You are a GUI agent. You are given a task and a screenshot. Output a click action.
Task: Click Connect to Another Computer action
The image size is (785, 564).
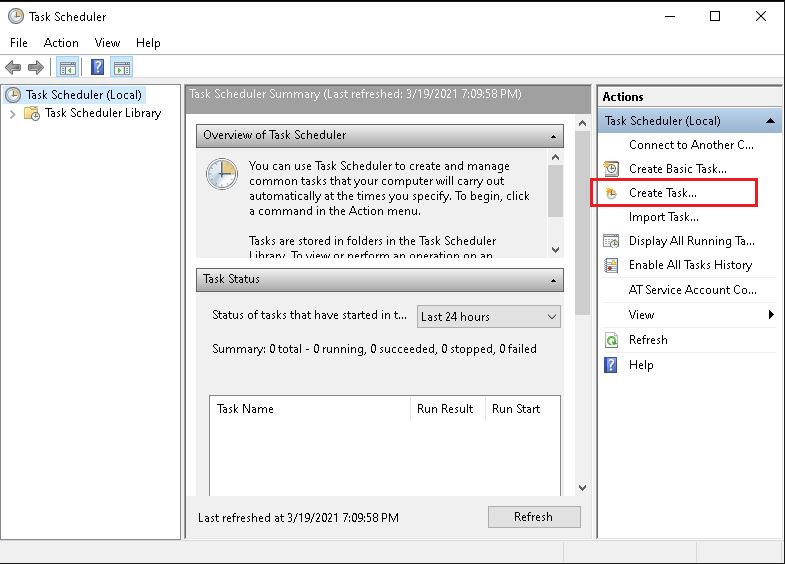point(691,145)
